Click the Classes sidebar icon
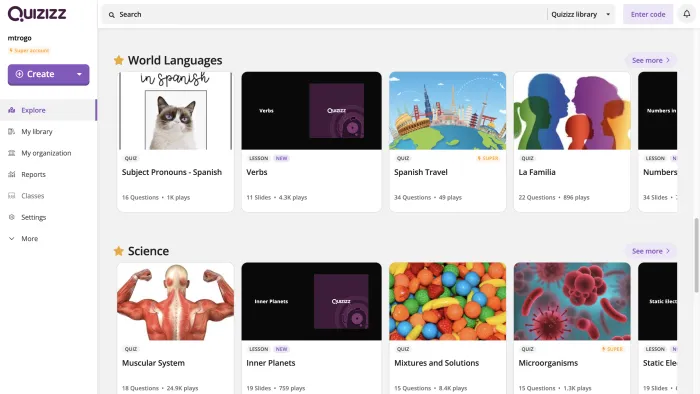700x394 pixels. [12, 196]
